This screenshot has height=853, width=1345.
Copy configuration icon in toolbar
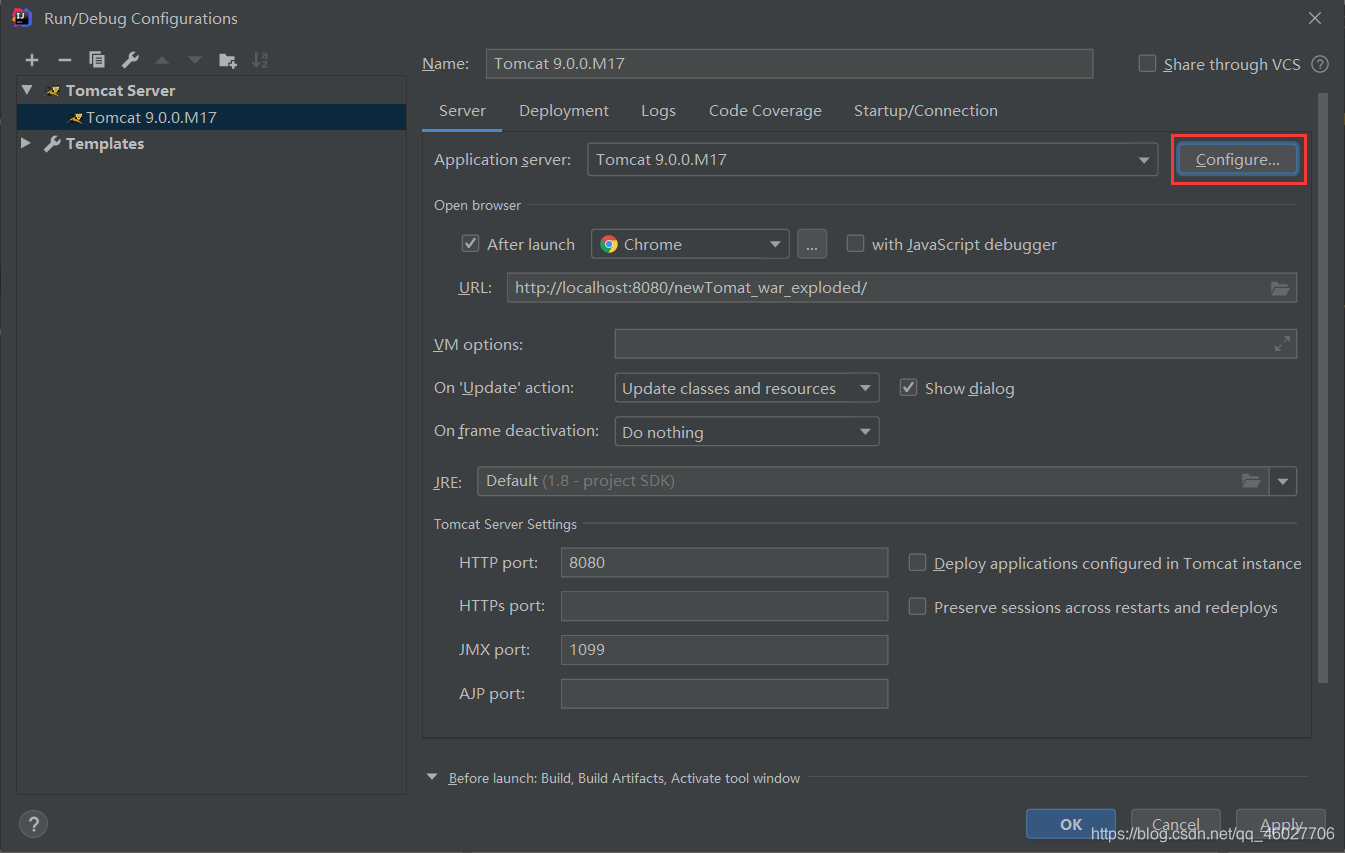tap(97, 60)
